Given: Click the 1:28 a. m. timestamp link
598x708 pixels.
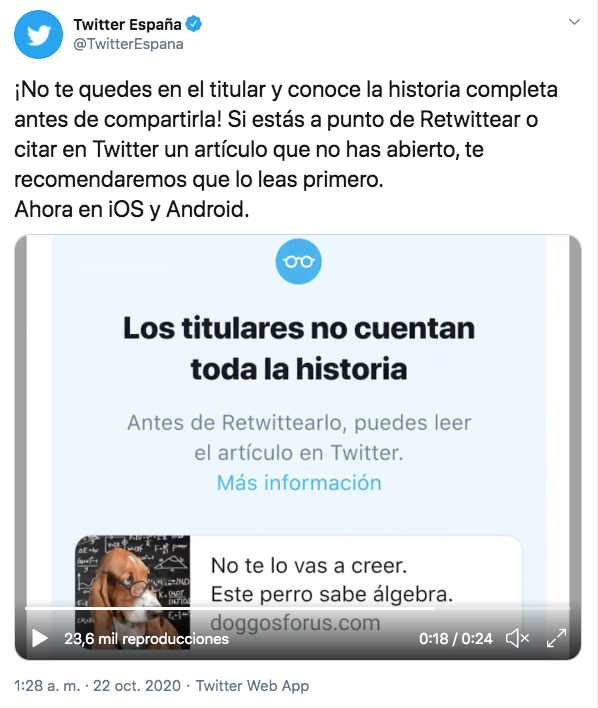Looking at the screenshot, I should 47,685.
